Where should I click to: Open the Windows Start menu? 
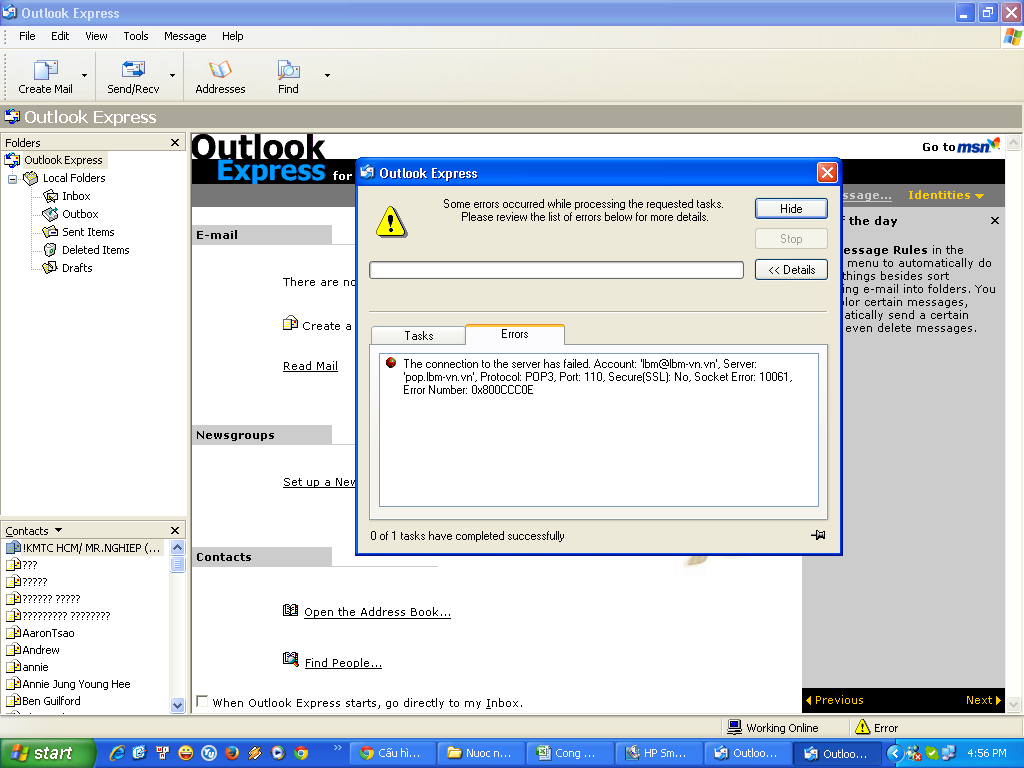point(48,753)
